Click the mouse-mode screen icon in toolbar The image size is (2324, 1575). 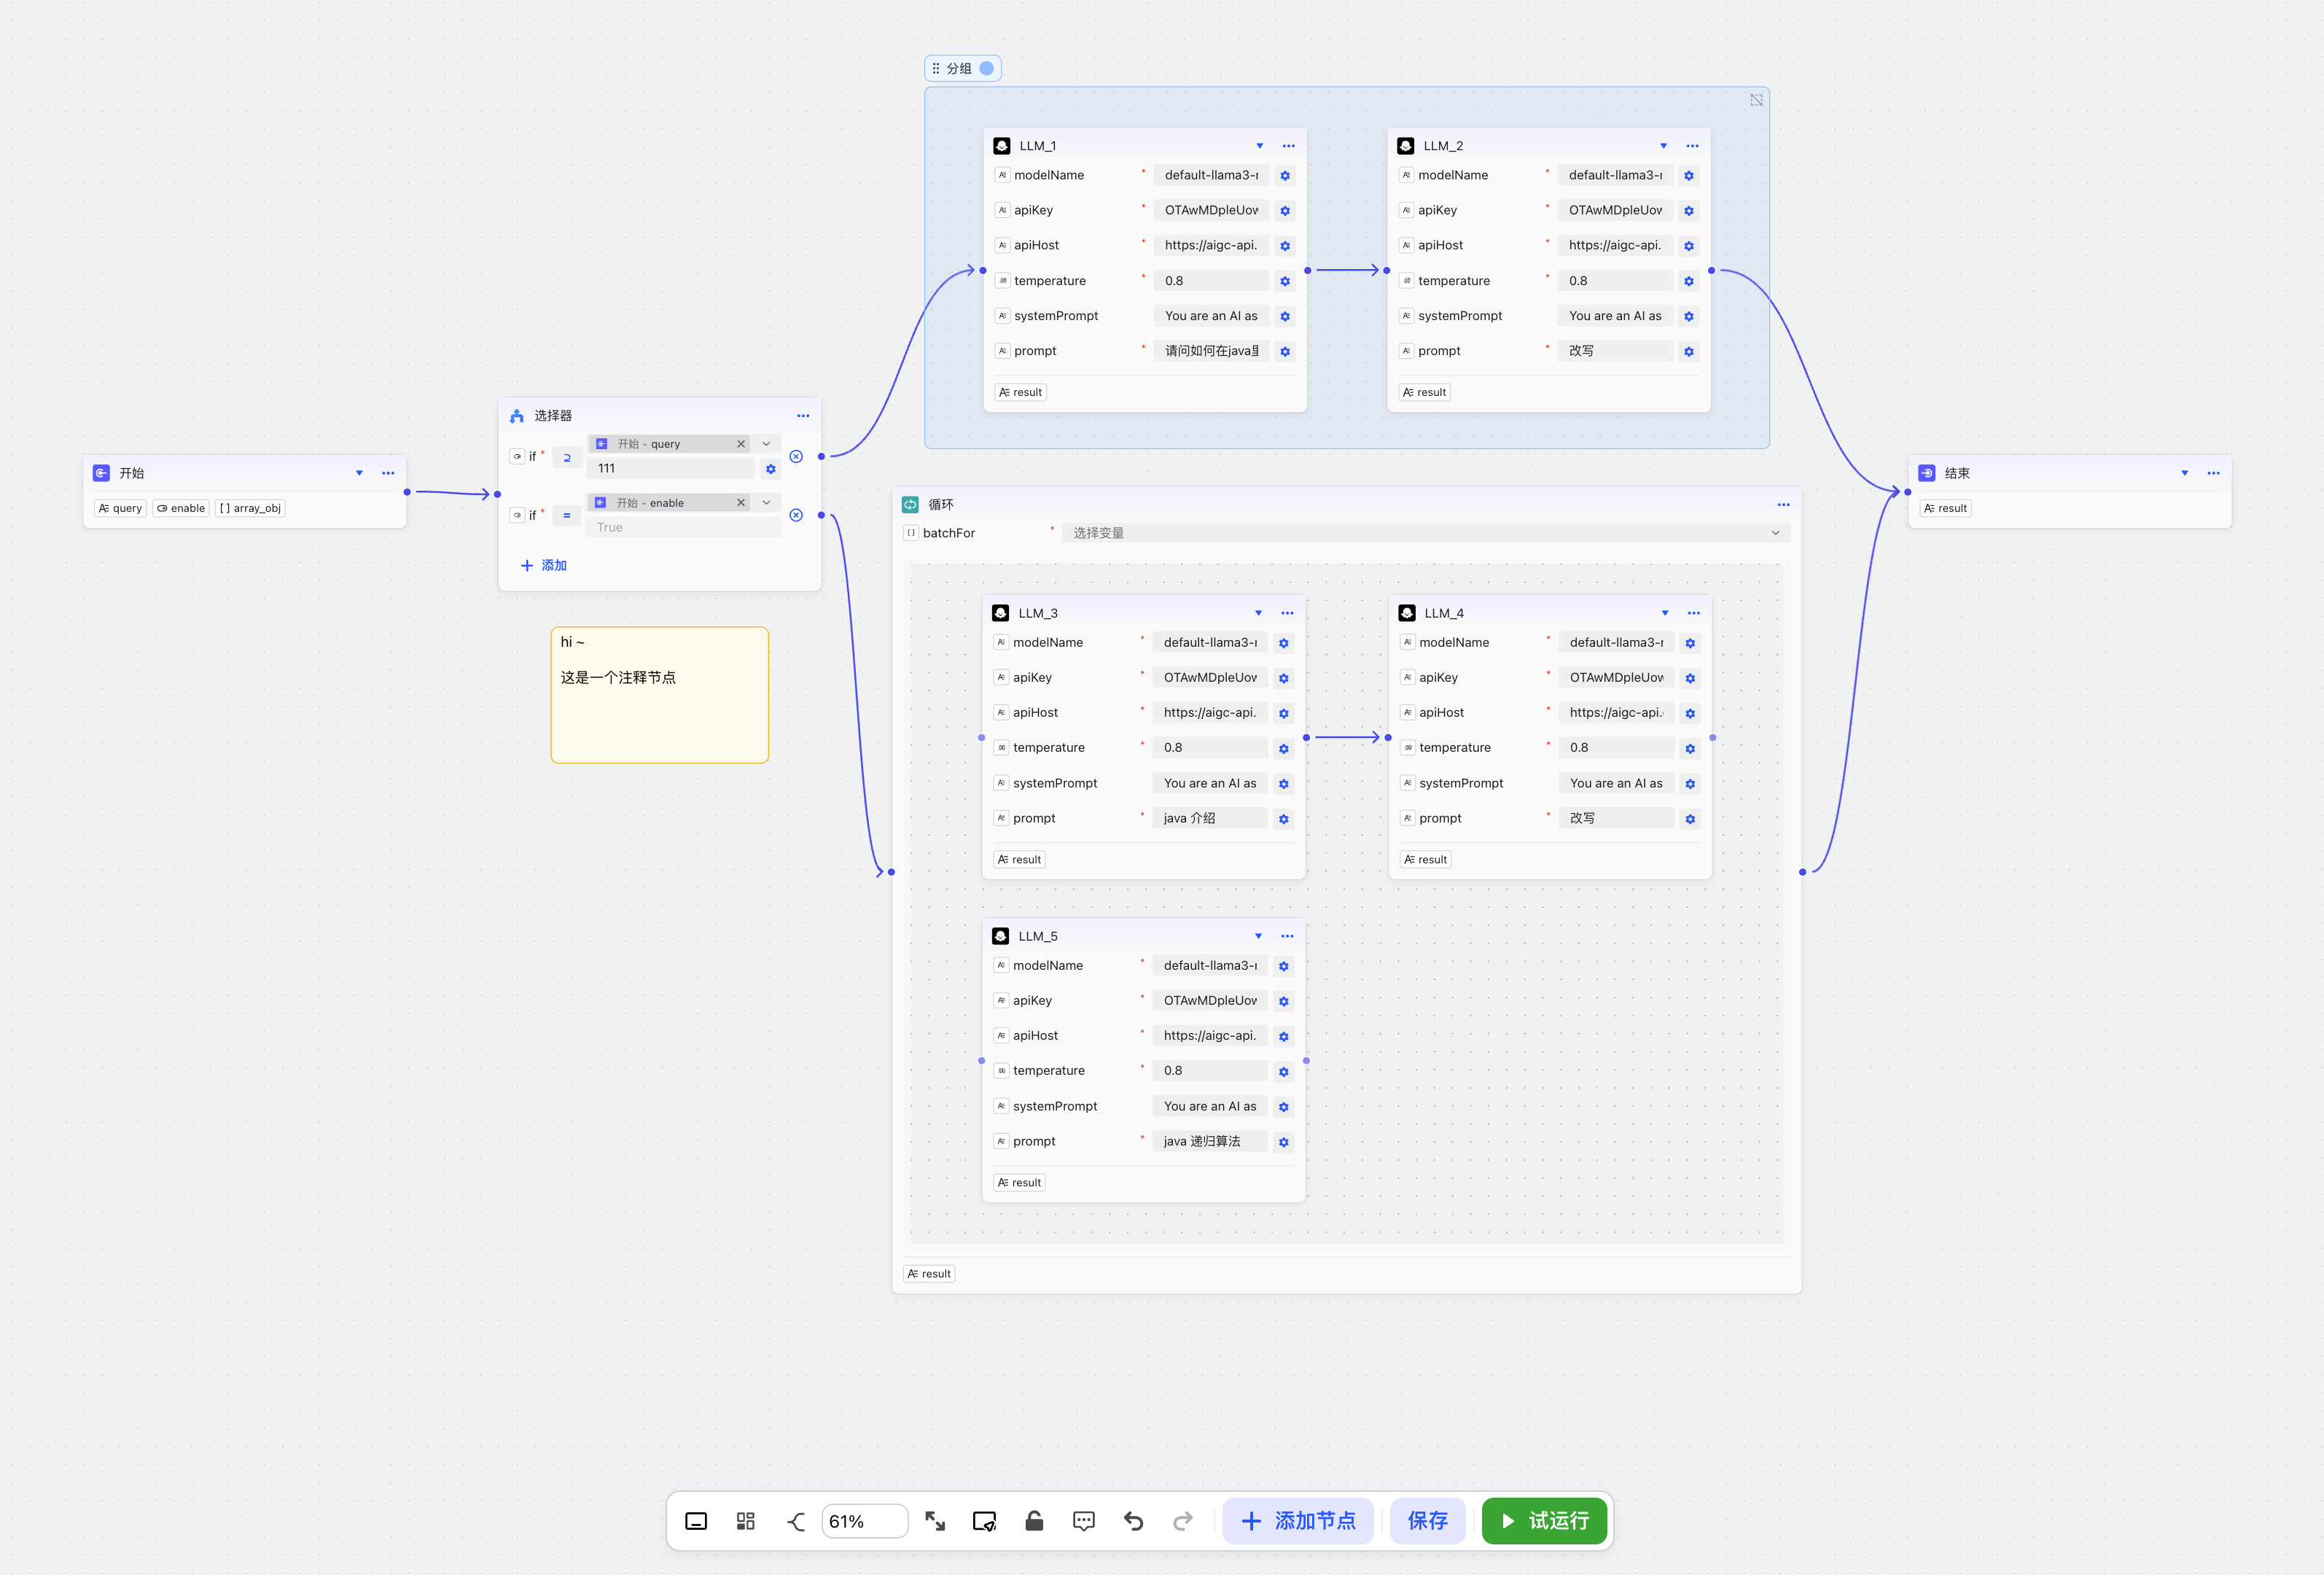tap(984, 1521)
